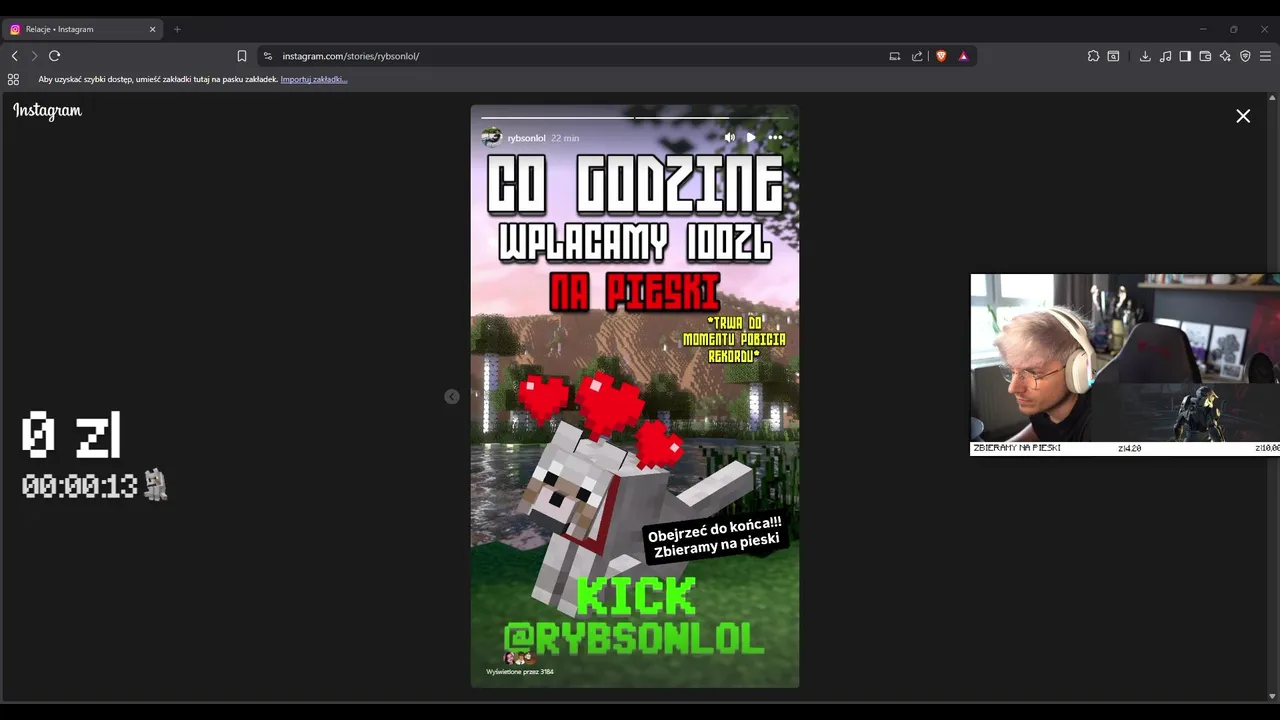Image resolution: width=1280 pixels, height=720 pixels.
Task: Click the install app icon in address bar
Action: [895, 56]
